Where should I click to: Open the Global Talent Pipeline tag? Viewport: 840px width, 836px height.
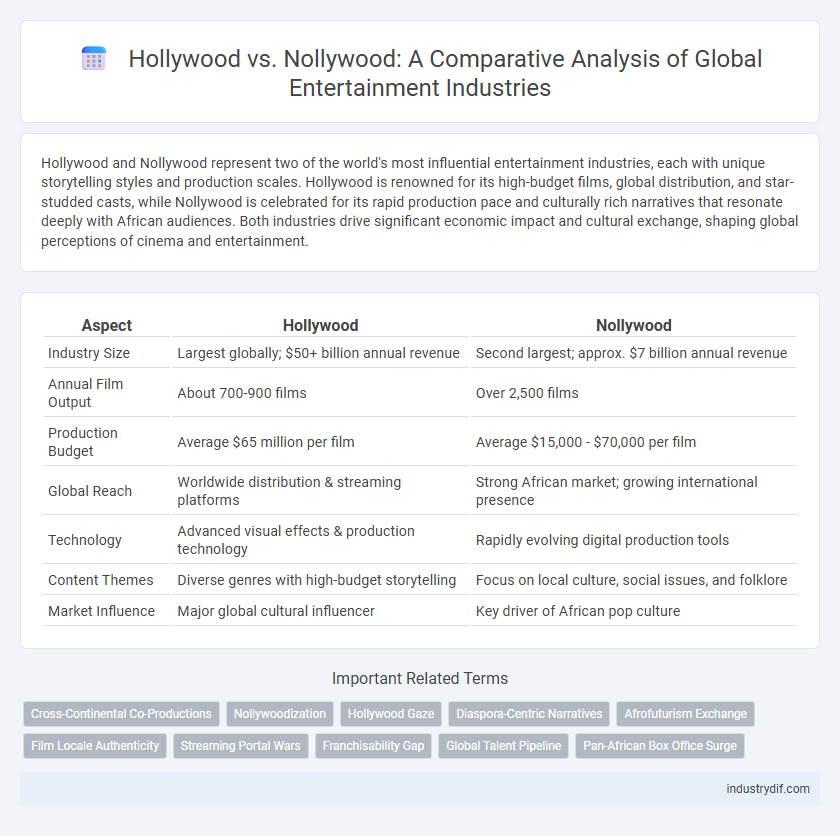click(504, 745)
